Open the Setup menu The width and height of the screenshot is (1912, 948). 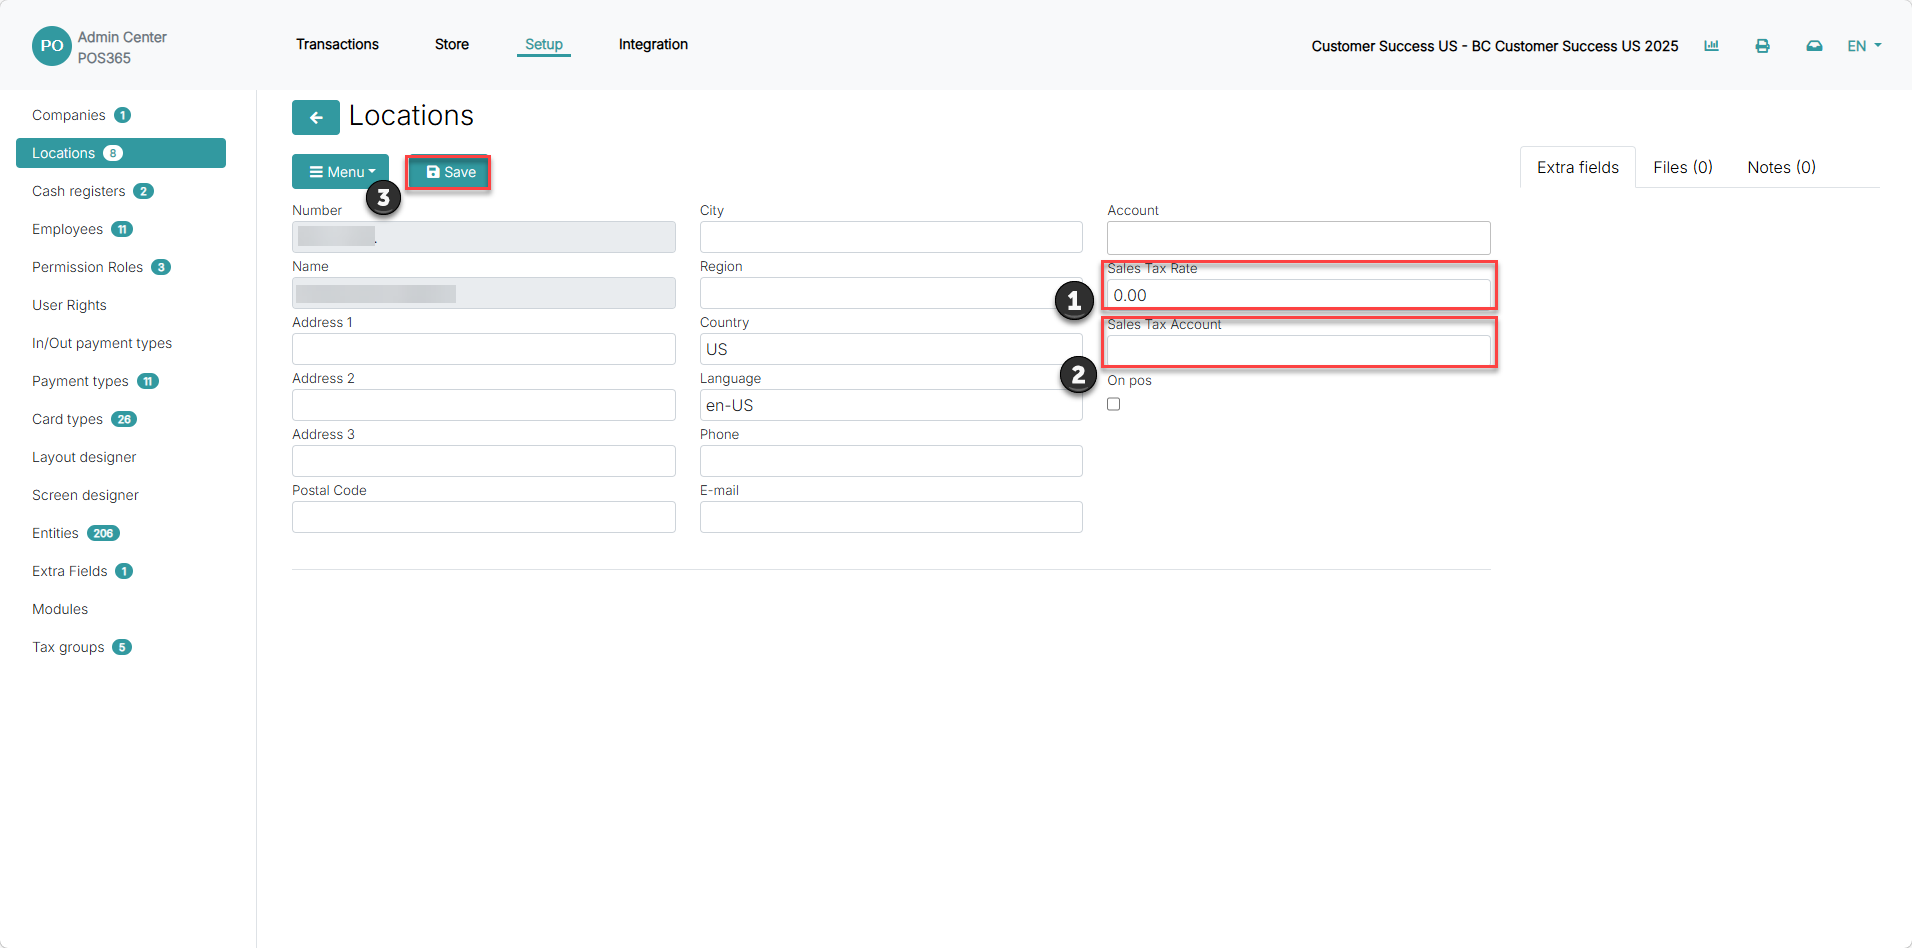pos(544,44)
